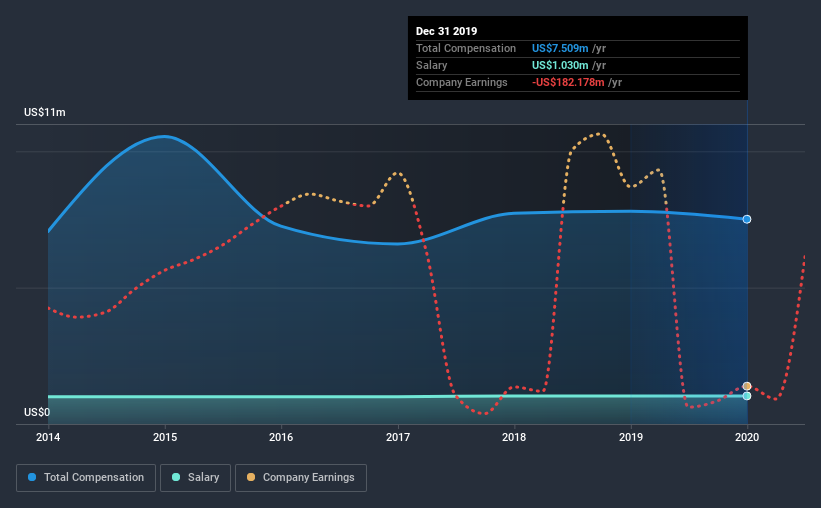The width and height of the screenshot is (821, 508).
Task: Click the Total Compensation label in the tooltip
Action: coord(466,48)
